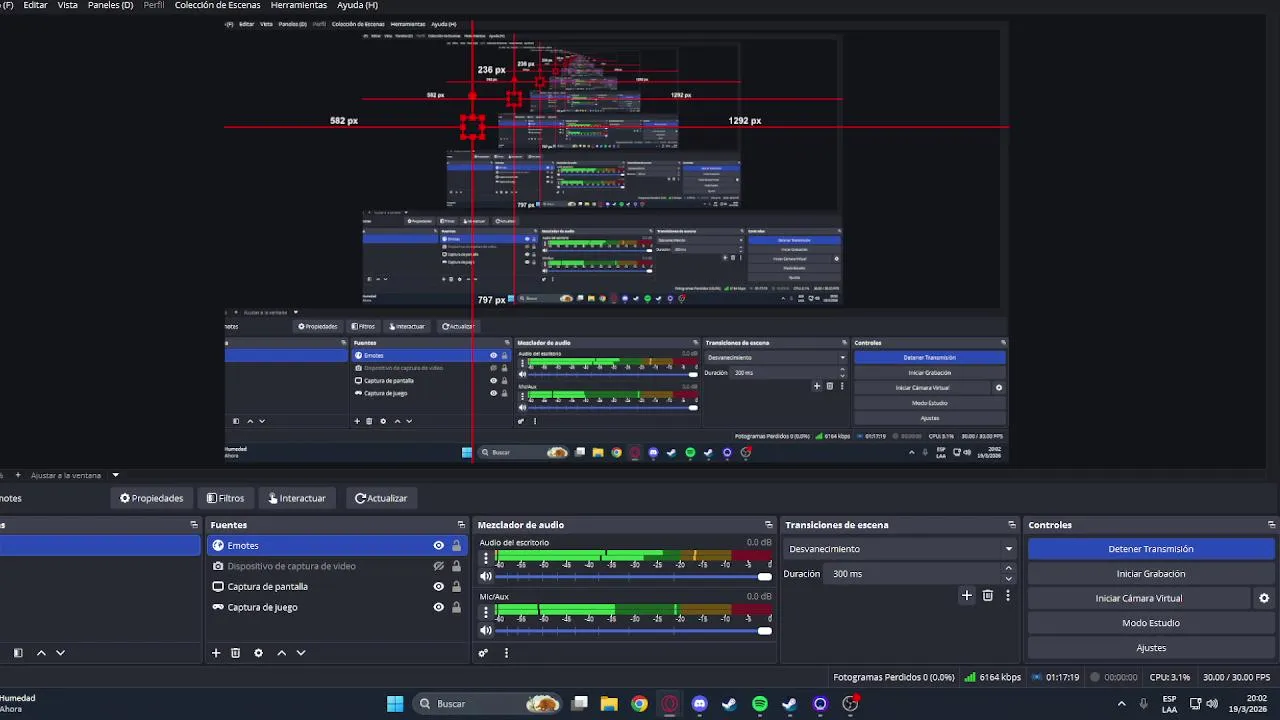Viewport: 1280px width, 720px height.
Task: Open Filtros for the selected source
Action: (x=225, y=498)
